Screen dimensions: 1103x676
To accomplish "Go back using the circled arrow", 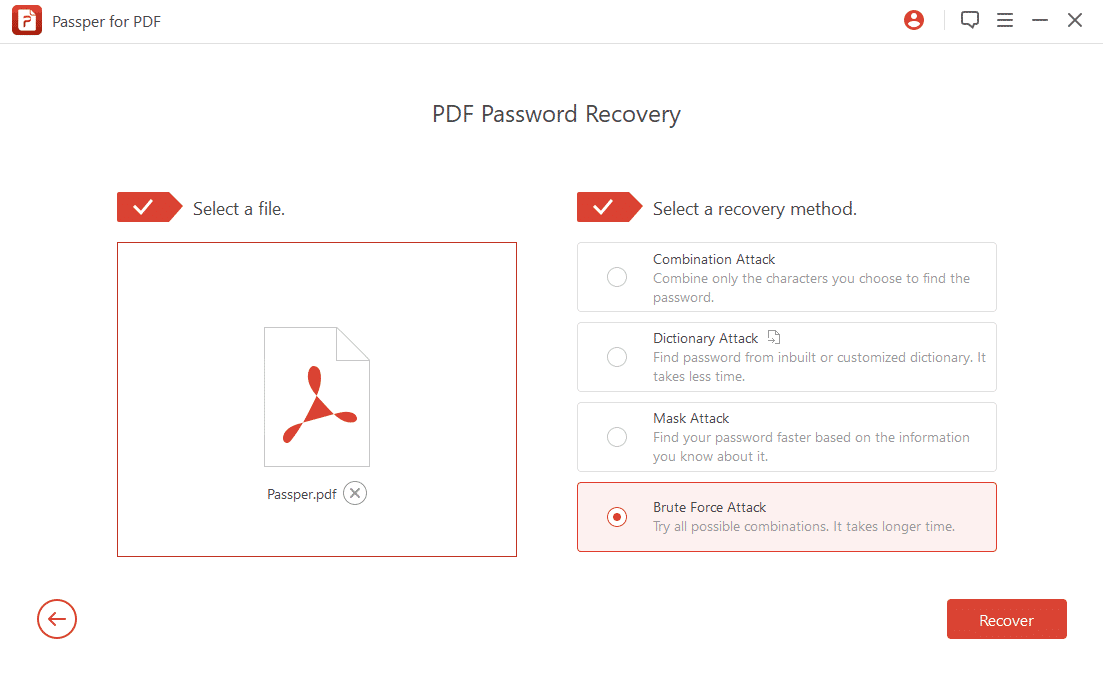I will (57, 620).
